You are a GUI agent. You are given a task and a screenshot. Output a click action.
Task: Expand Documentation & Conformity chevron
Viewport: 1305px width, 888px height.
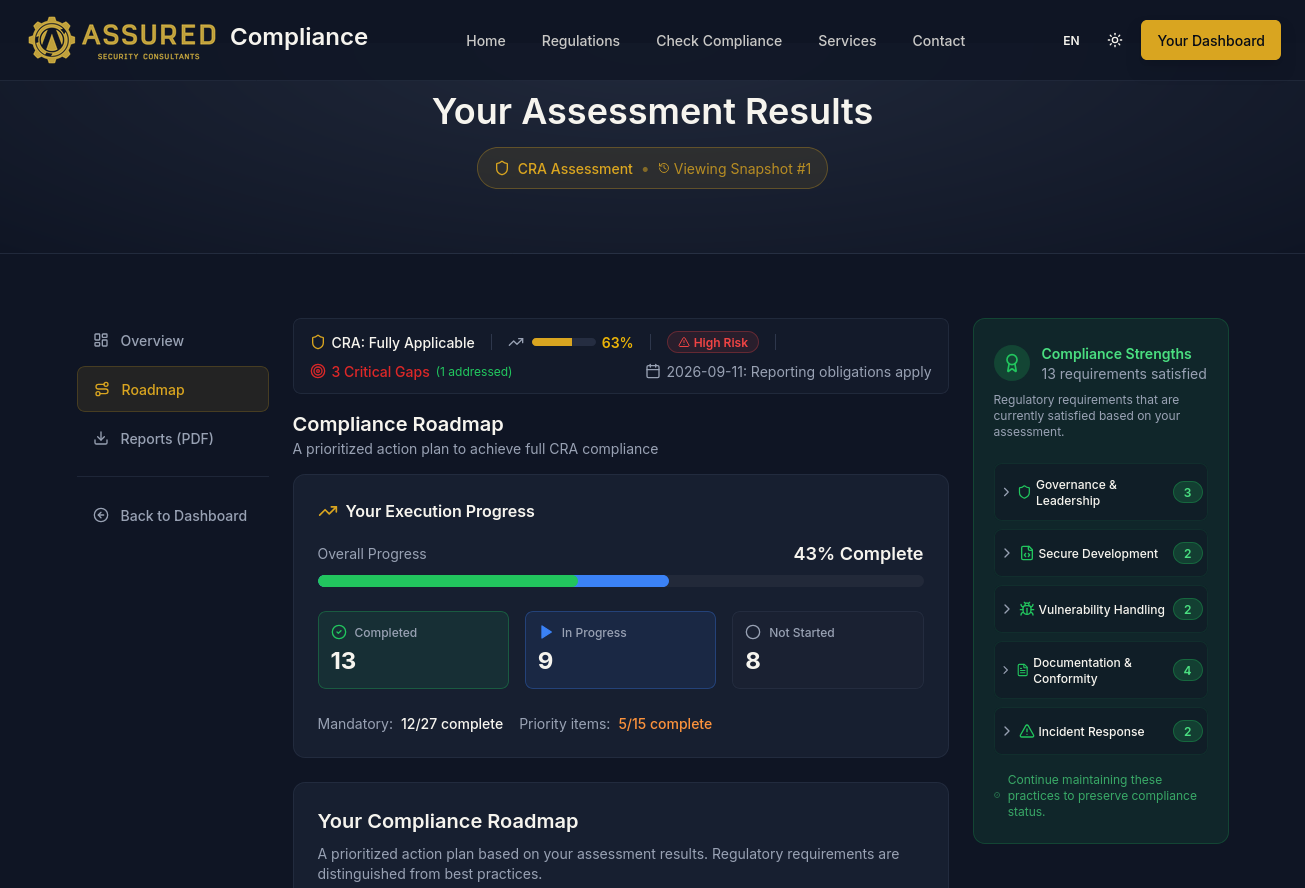point(1006,670)
